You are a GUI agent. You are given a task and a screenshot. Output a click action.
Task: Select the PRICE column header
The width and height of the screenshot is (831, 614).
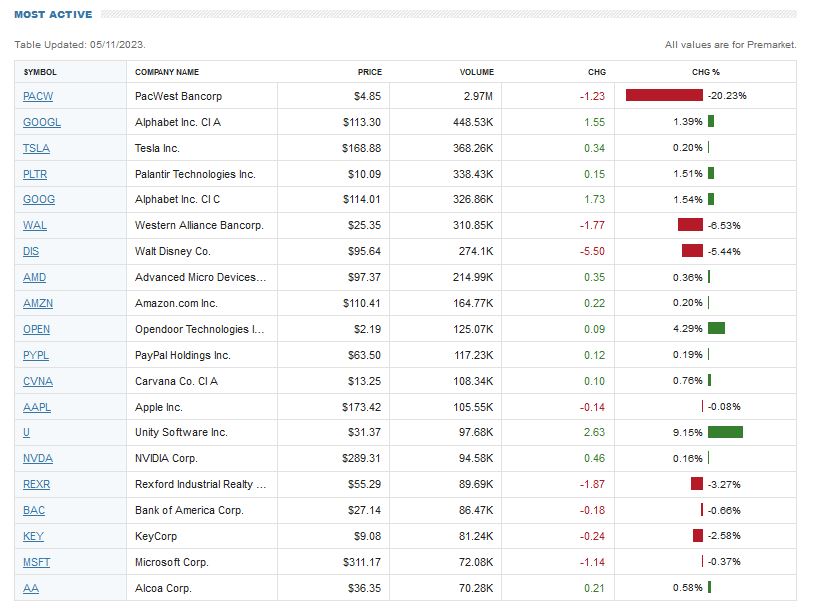pos(370,72)
